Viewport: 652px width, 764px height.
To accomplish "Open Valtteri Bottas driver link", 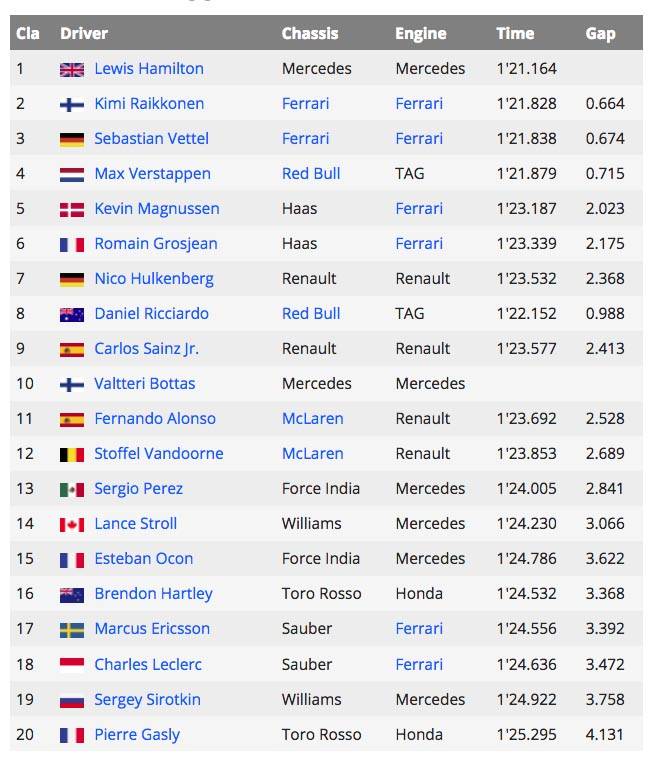I will tap(145, 384).
